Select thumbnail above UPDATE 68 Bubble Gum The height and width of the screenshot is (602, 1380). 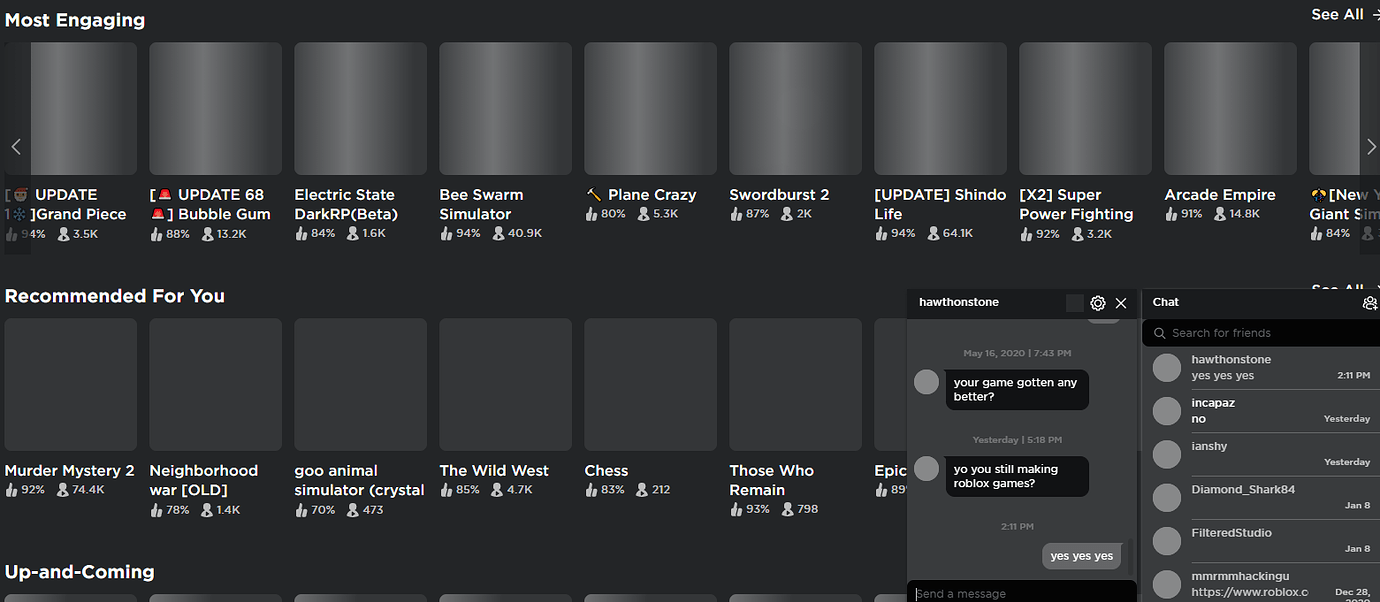click(215, 109)
